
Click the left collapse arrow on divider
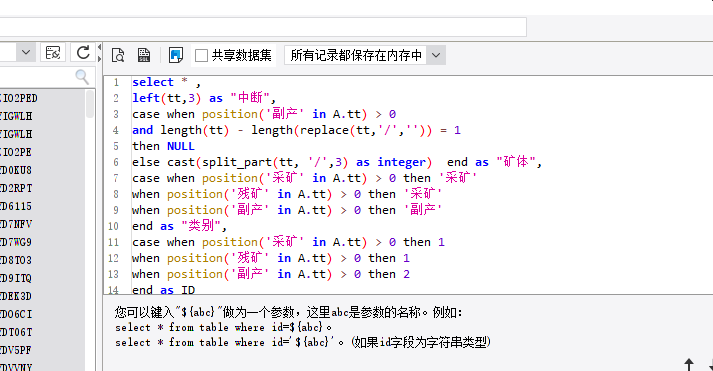coord(99,47)
